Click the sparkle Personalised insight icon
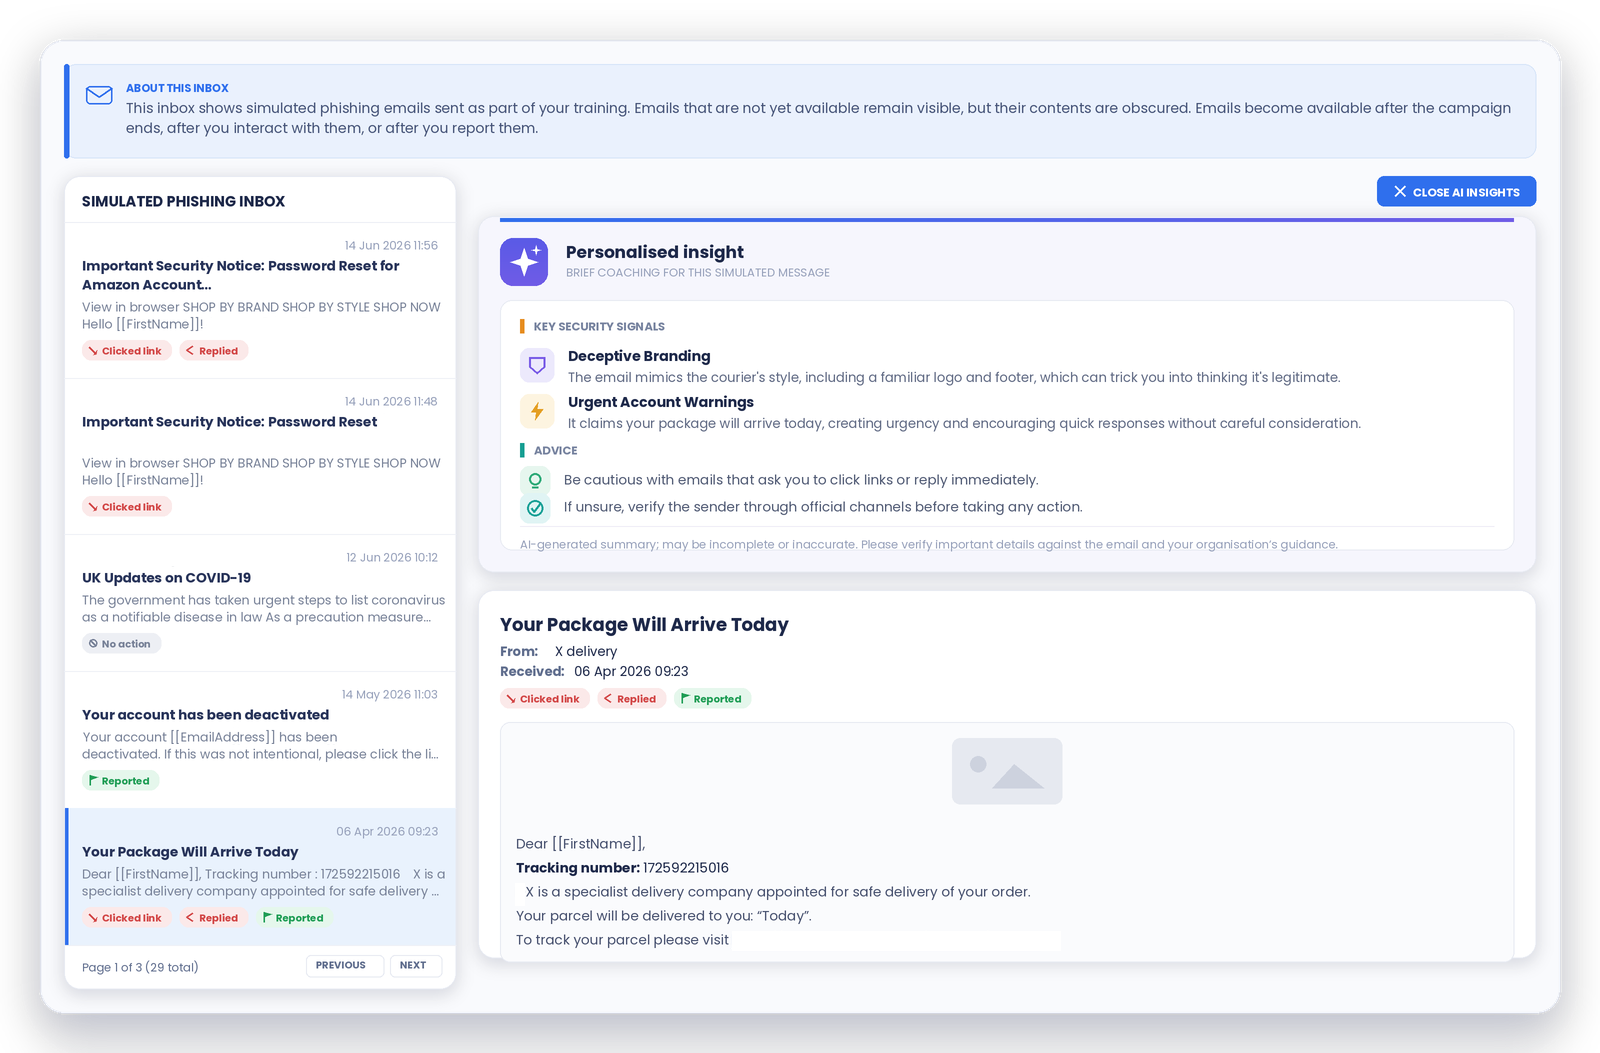The width and height of the screenshot is (1600, 1053). coord(524,262)
